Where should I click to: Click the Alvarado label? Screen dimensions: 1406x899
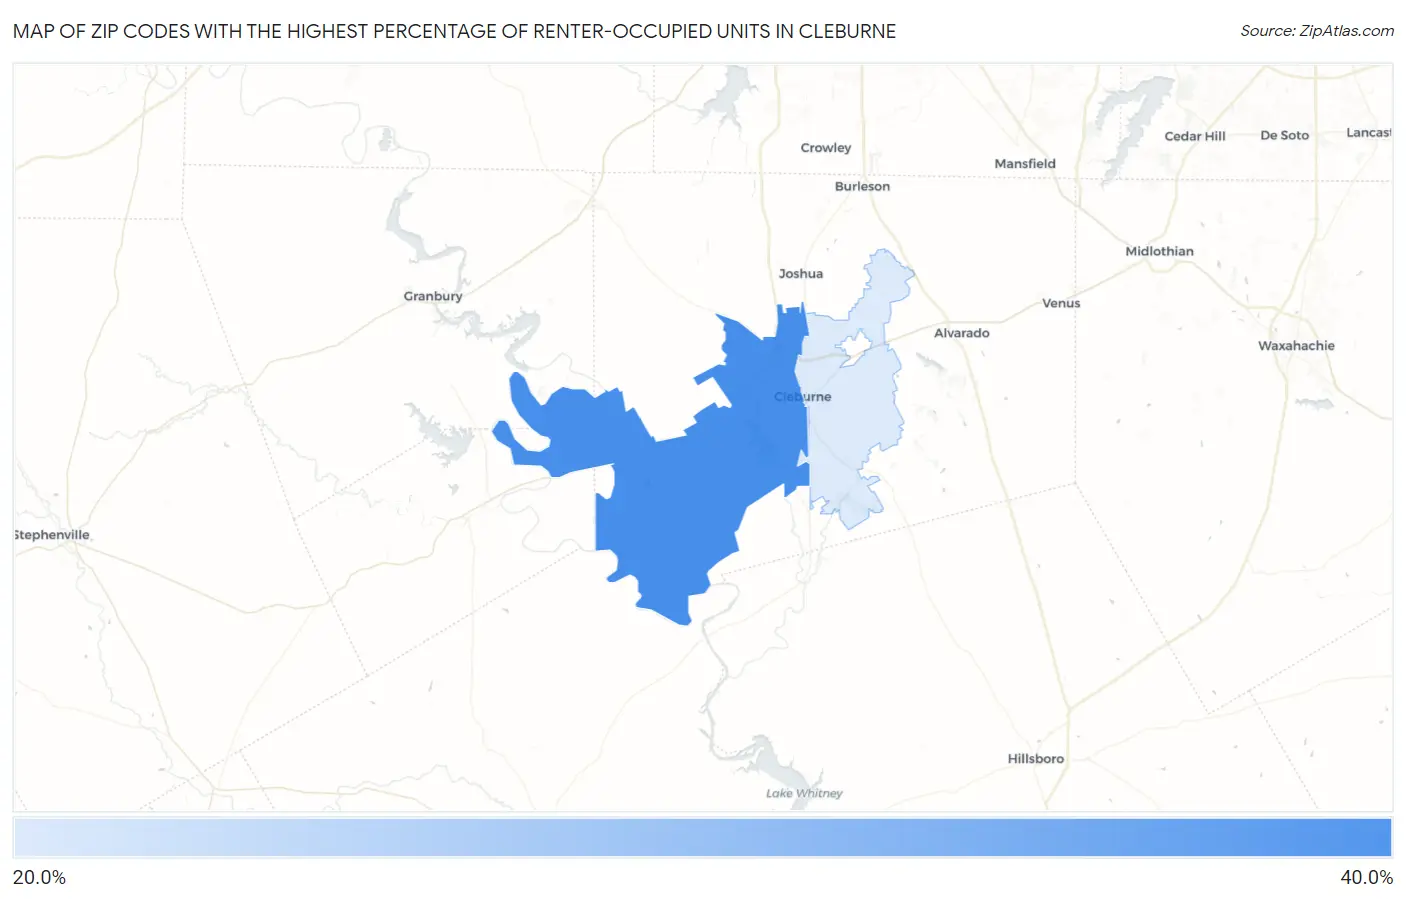pos(962,333)
